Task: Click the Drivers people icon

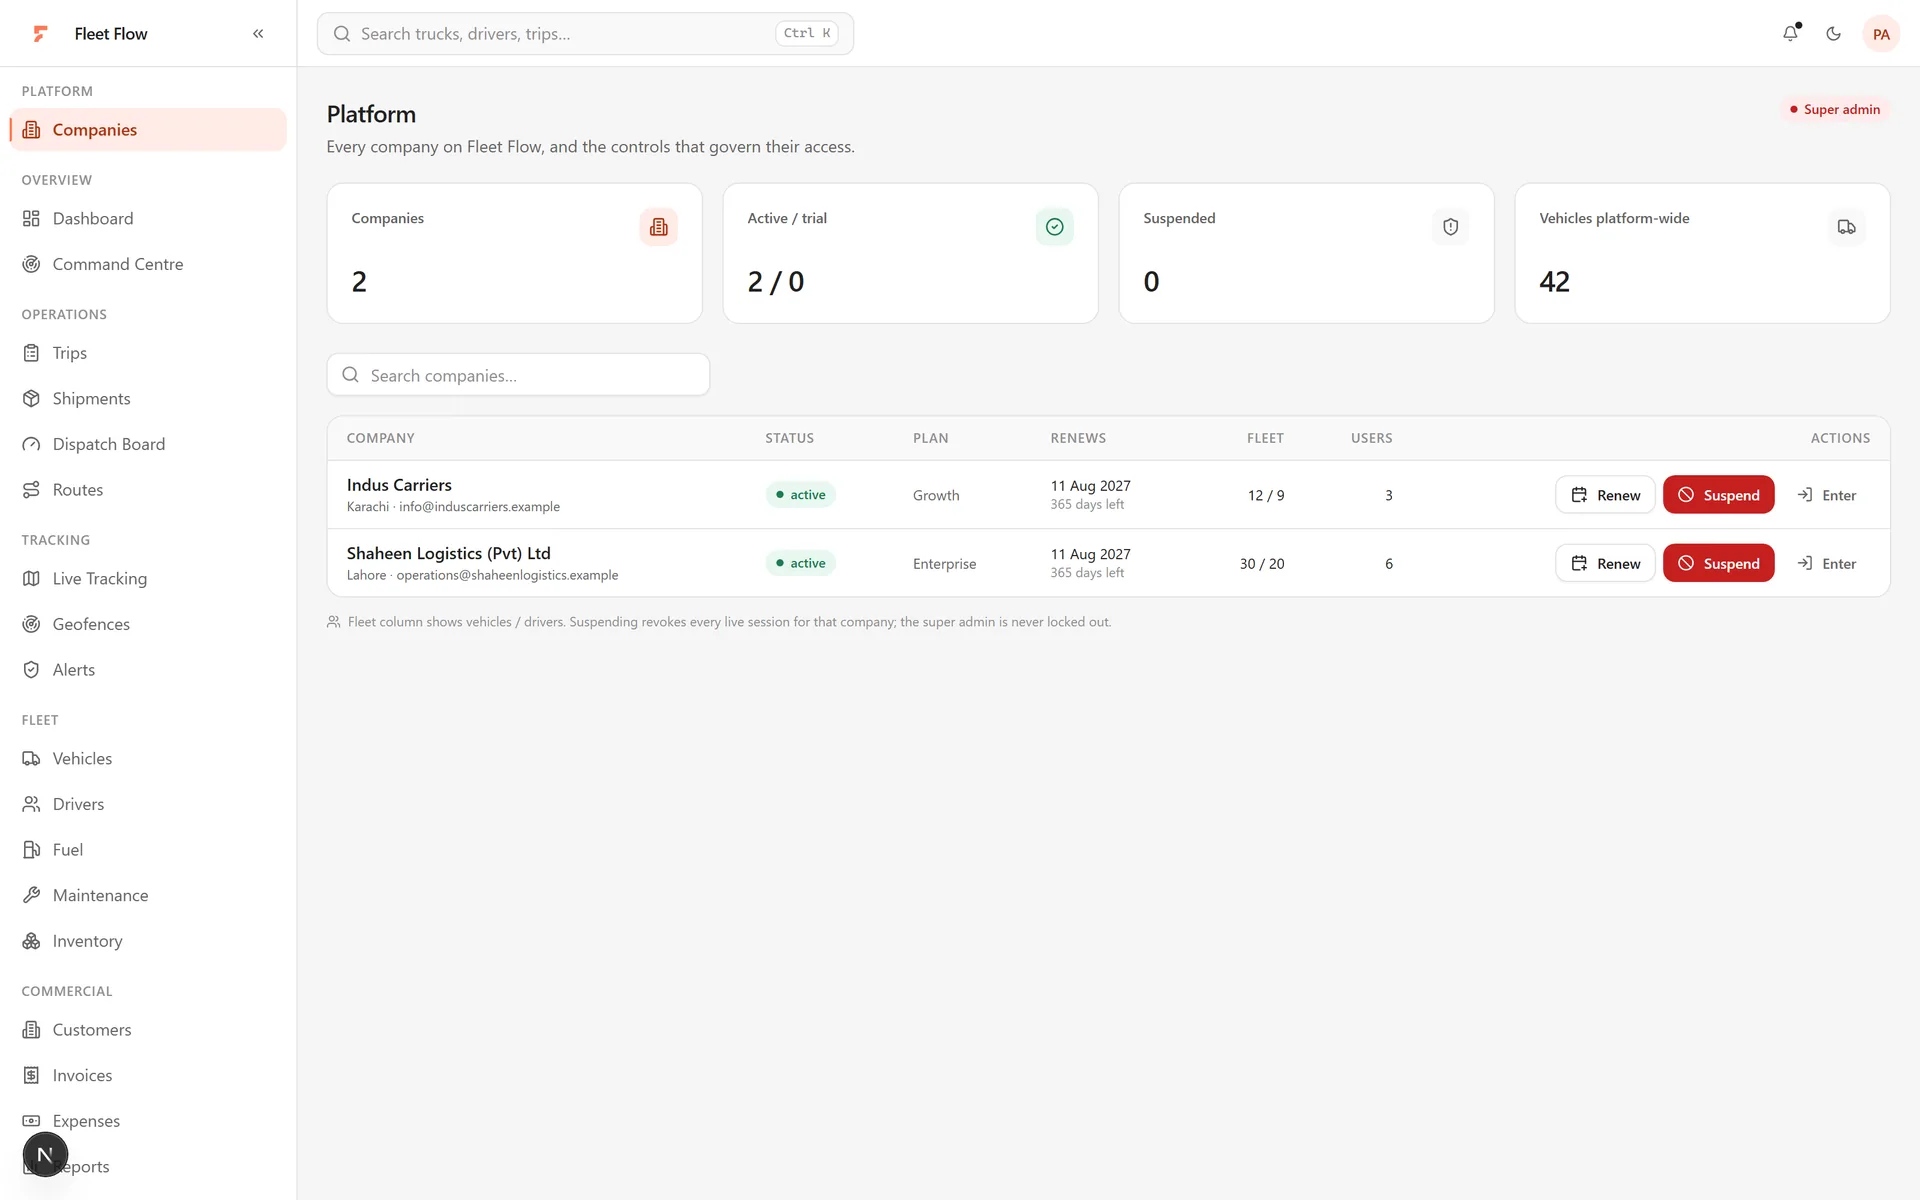Action: 32,804
